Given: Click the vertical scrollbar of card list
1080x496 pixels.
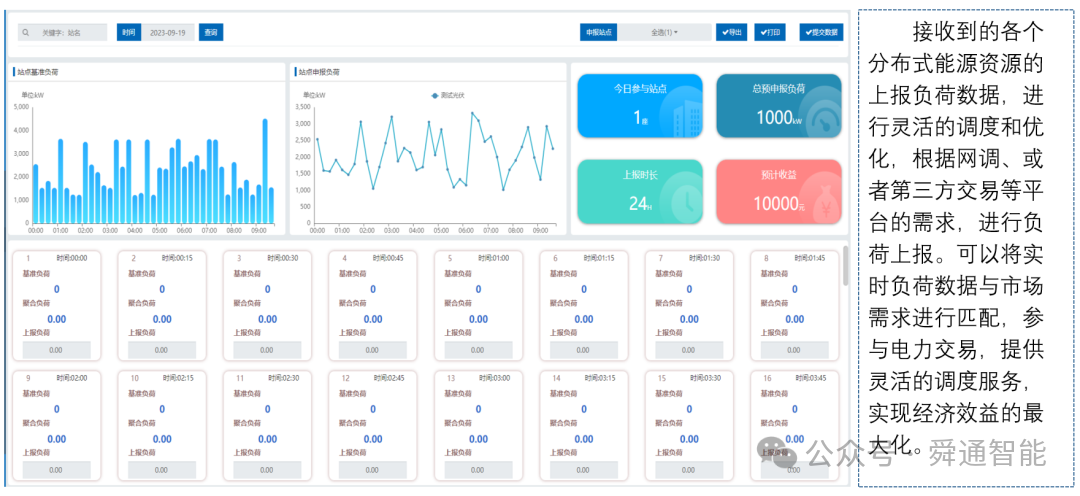Looking at the screenshot, I should point(846,265).
